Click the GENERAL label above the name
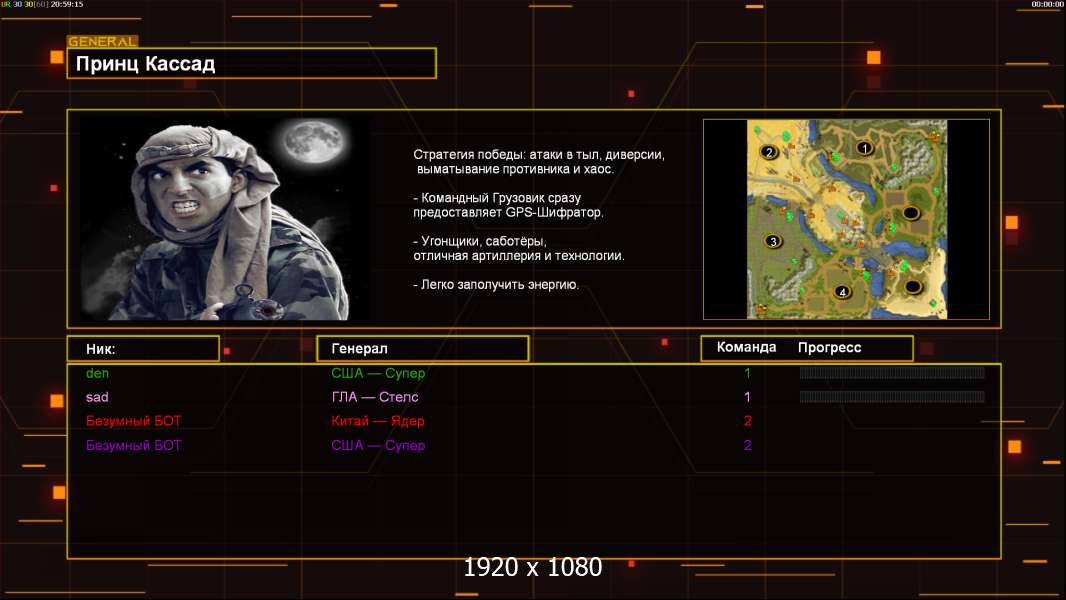 [x=102, y=42]
